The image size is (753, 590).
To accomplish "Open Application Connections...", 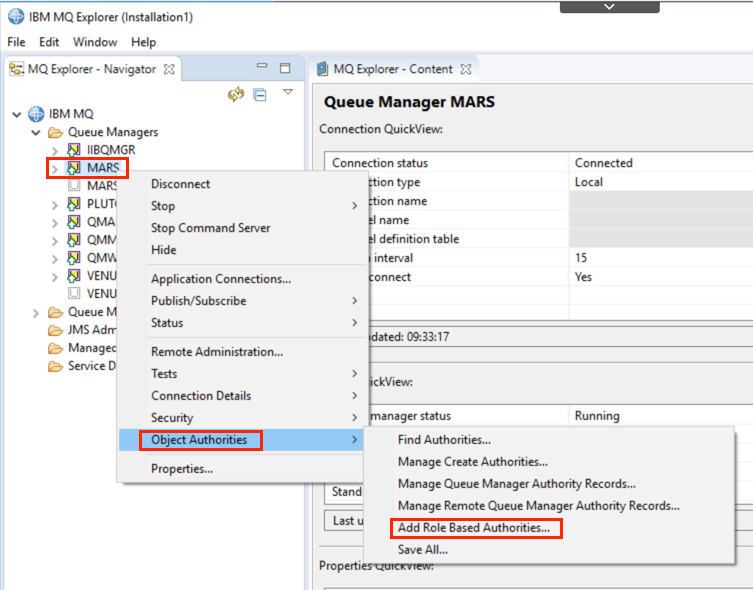I will [x=243, y=279].
